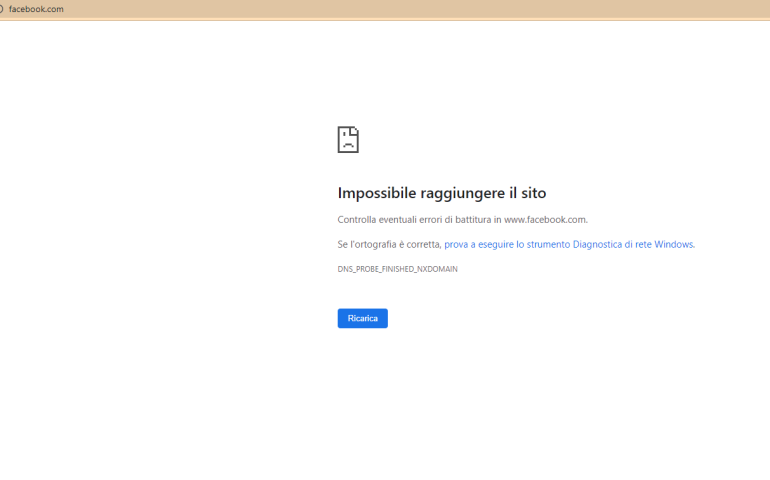
Task: Click the word Windows in the link
Action: click(673, 244)
